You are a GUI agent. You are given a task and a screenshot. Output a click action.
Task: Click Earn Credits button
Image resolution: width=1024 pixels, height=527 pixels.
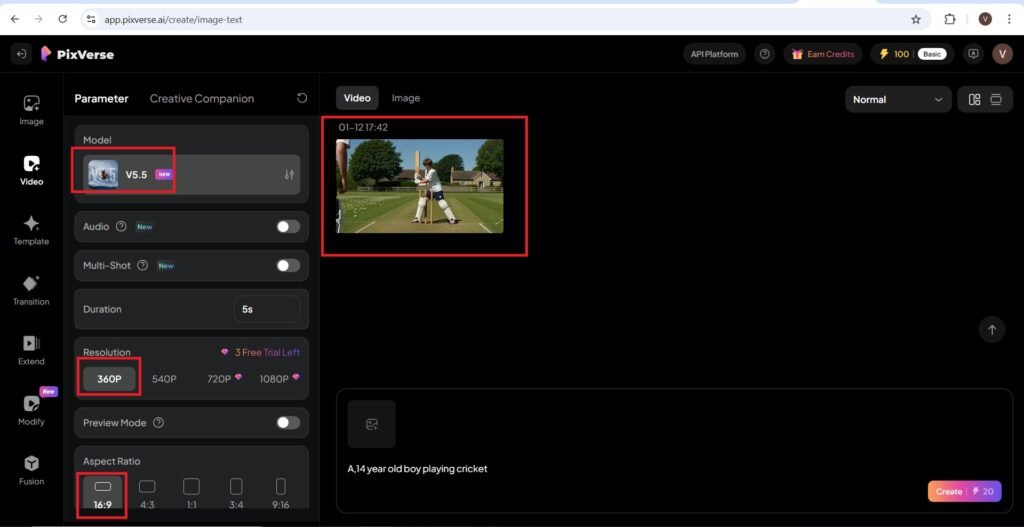[x=822, y=54]
